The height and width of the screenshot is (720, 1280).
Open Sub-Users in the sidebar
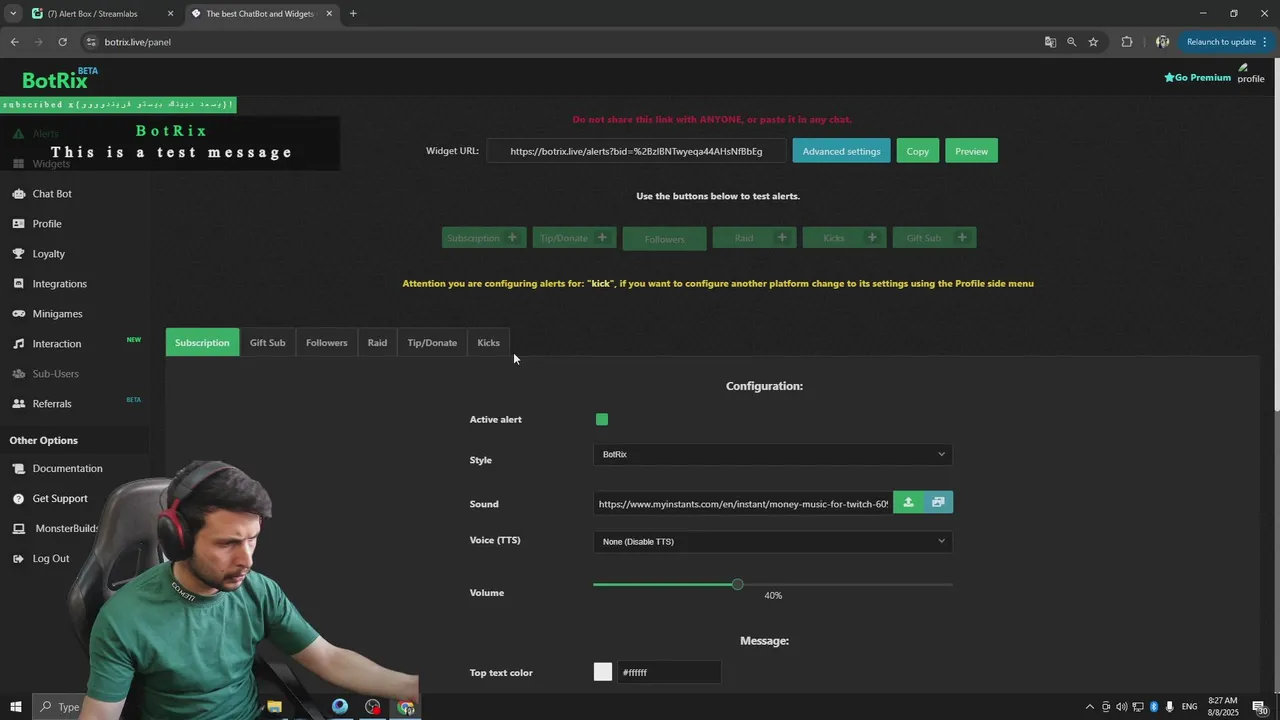pos(55,374)
